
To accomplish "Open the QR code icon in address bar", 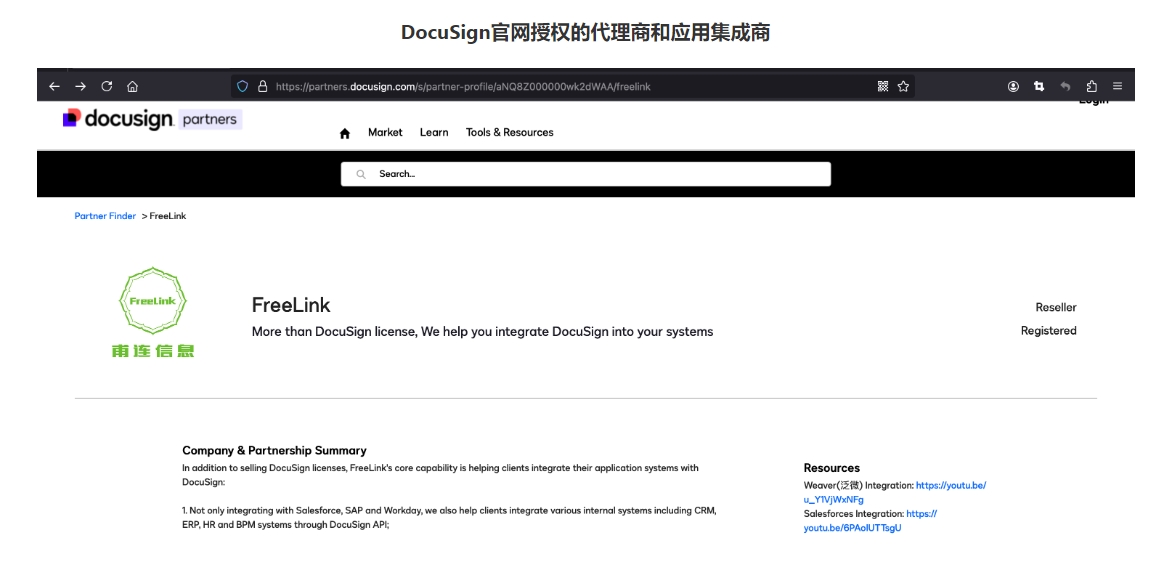I will [x=883, y=87].
